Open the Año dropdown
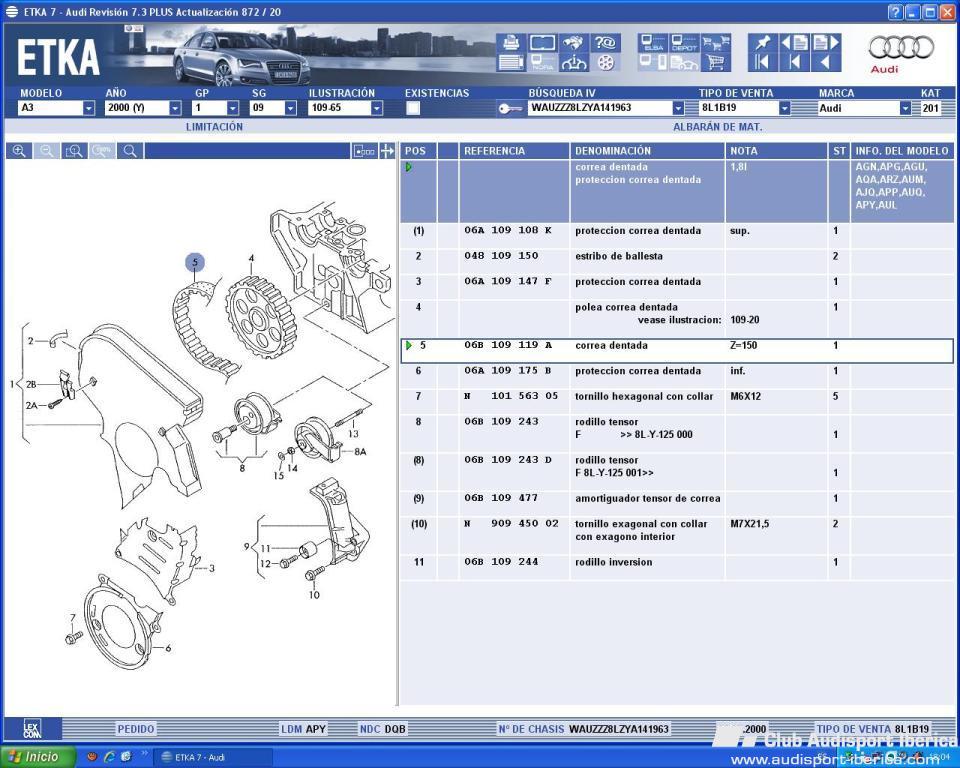This screenshot has height=768, width=960. (175, 108)
